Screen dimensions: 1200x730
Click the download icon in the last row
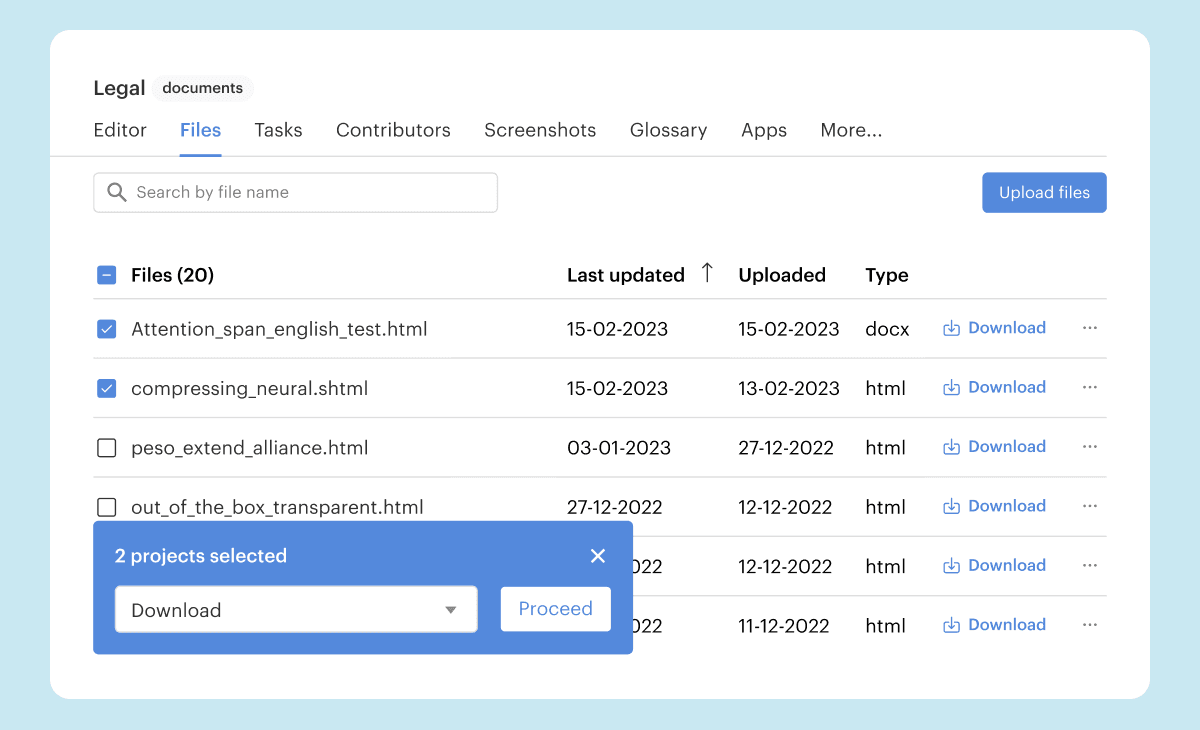point(952,625)
